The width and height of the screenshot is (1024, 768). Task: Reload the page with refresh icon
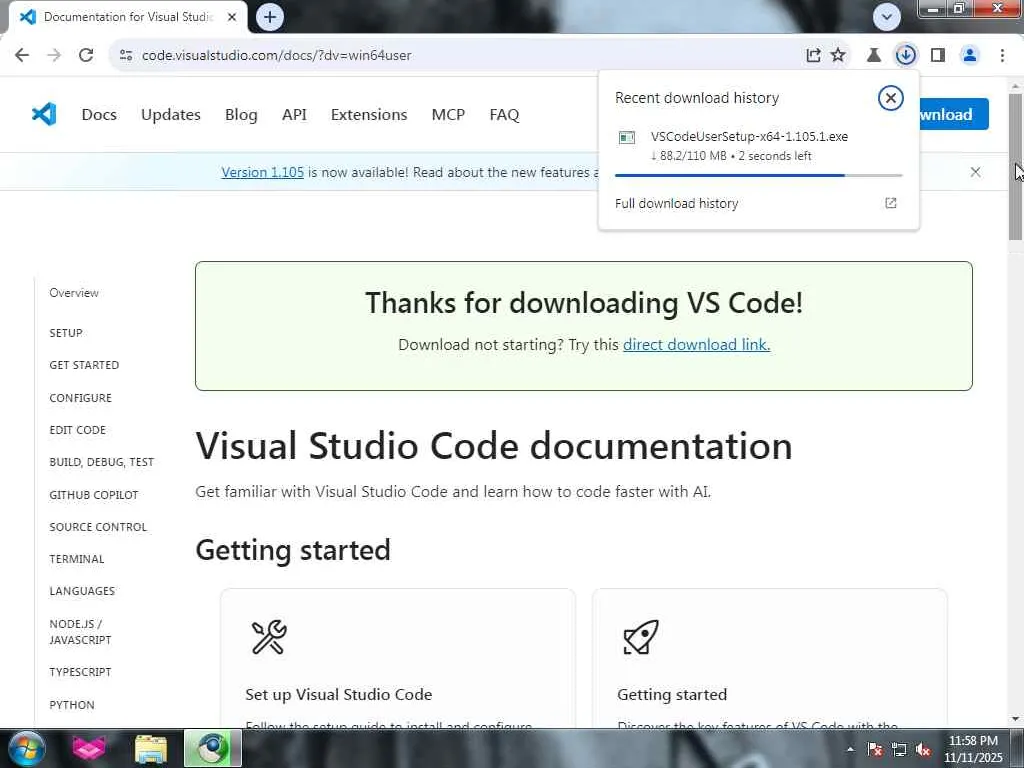pos(86,55)
